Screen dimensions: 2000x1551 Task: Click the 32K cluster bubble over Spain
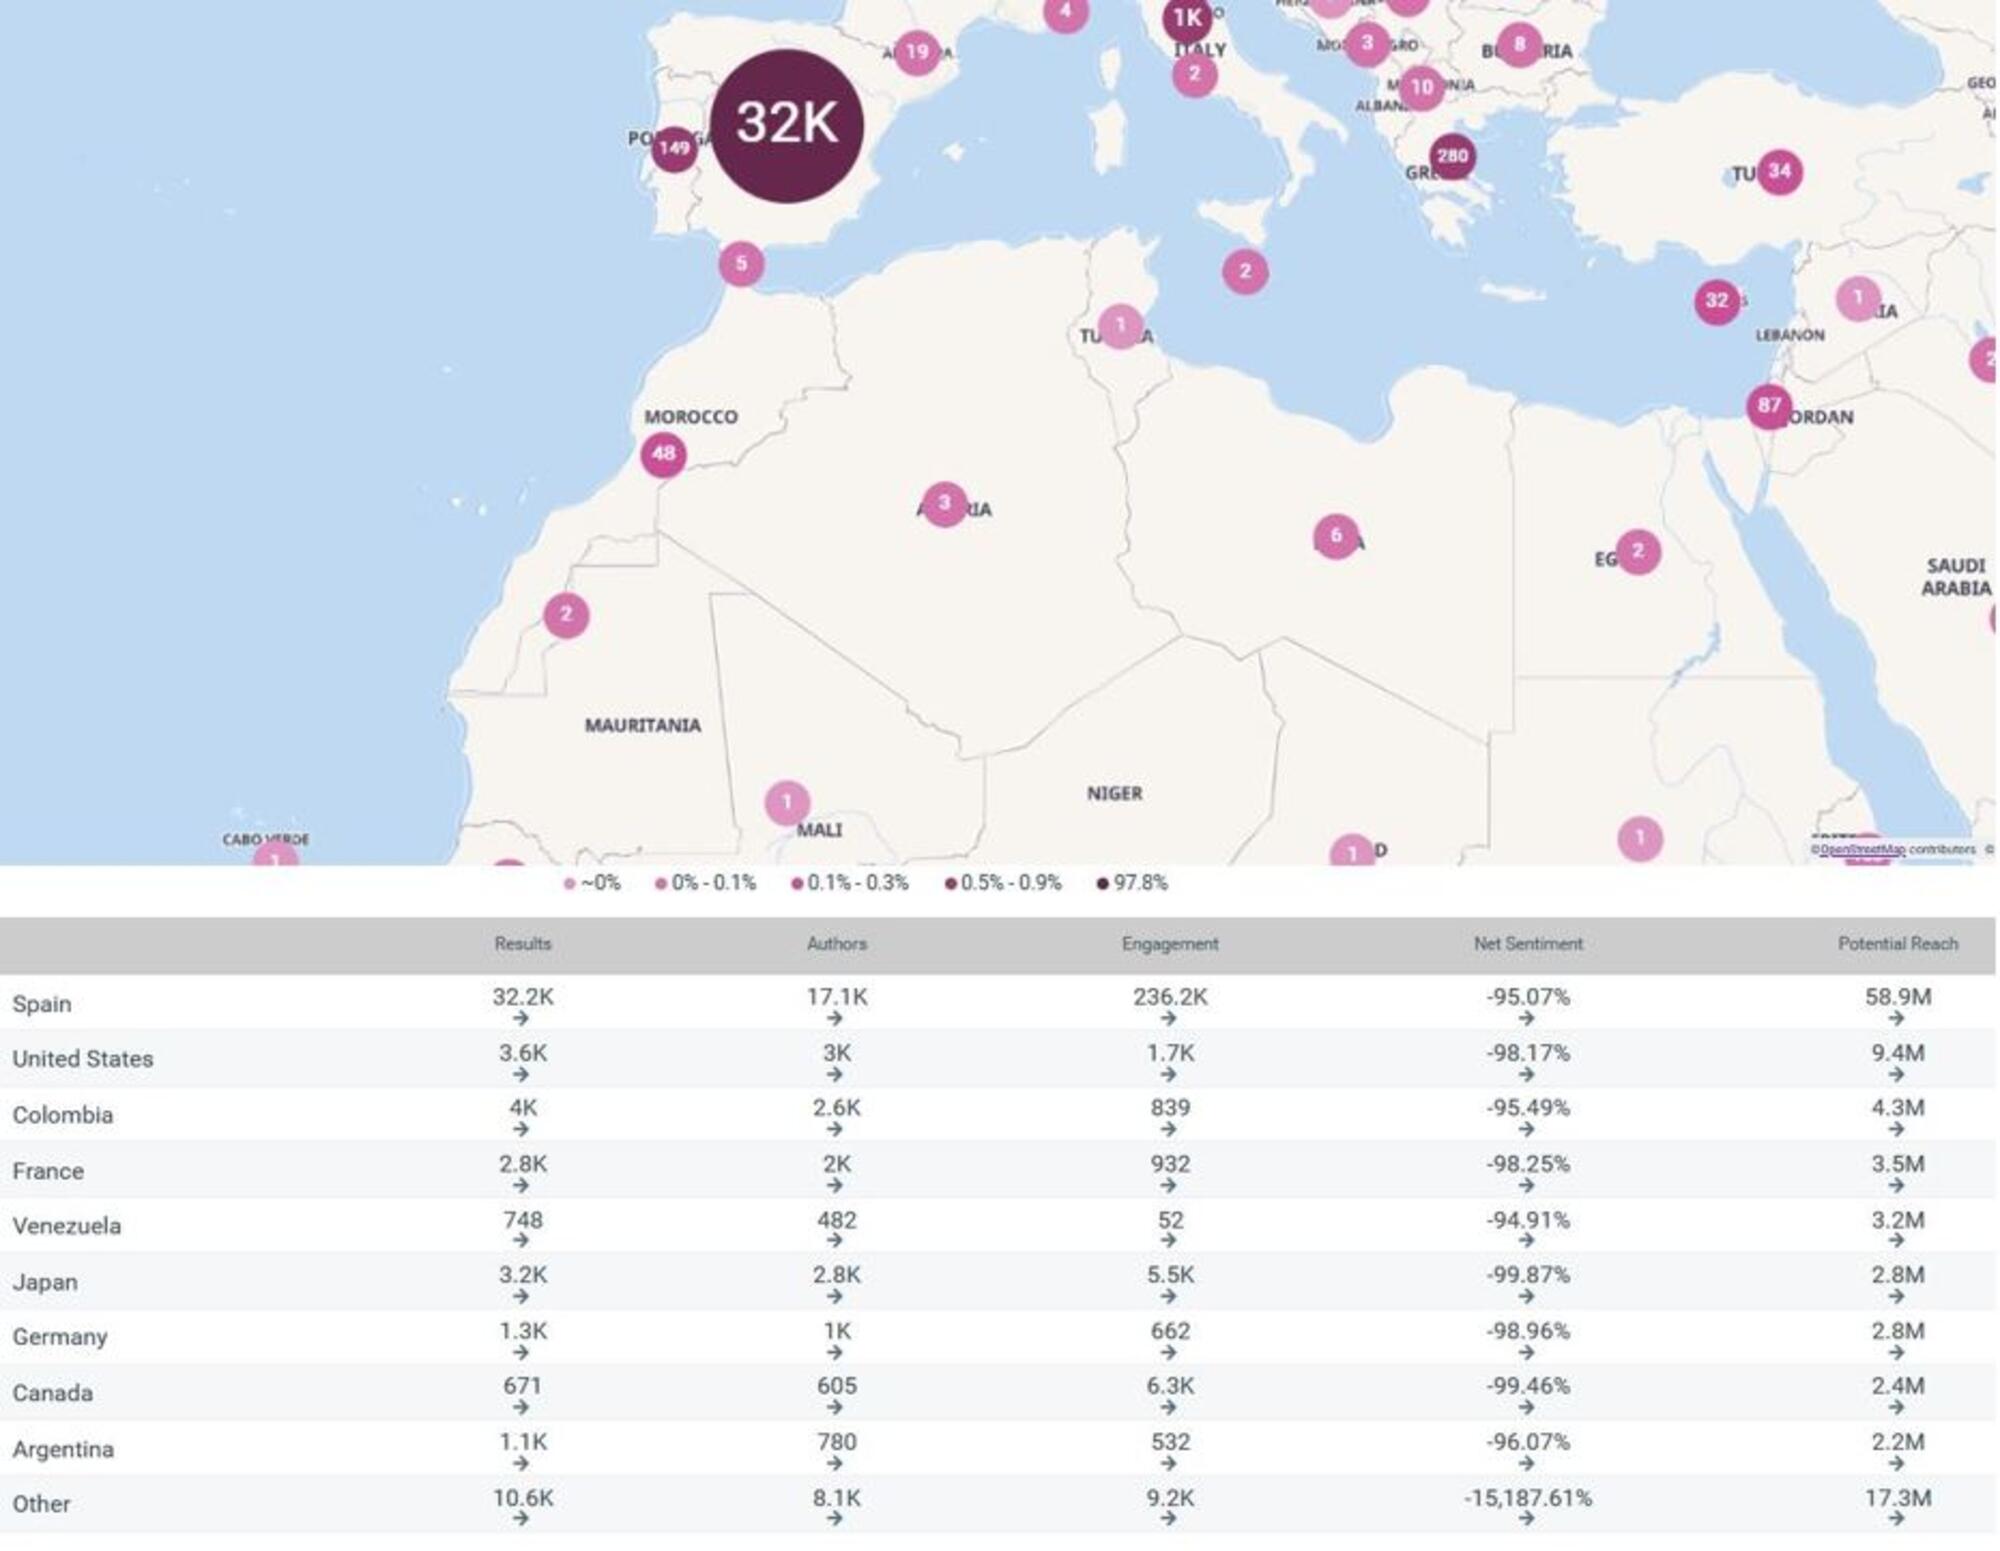click(786, 125)
